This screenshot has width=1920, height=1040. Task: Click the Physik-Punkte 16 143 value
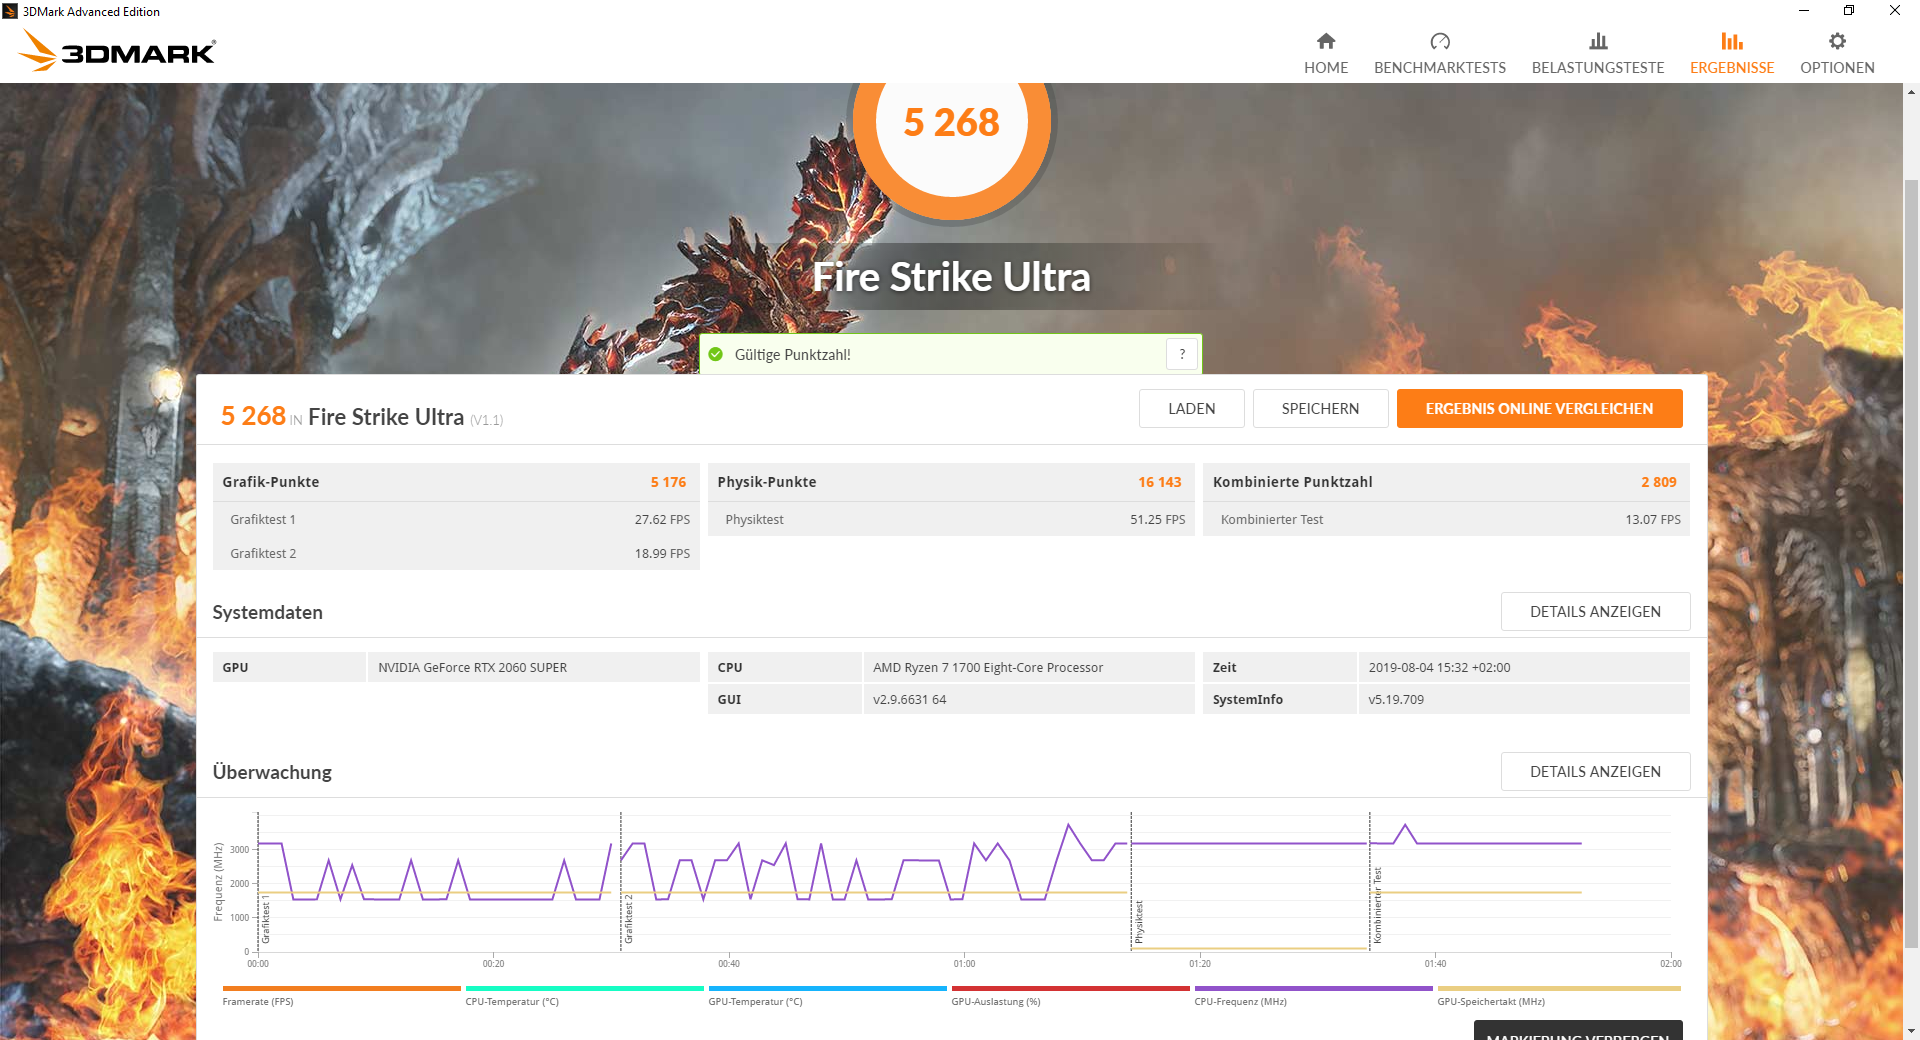(1160, 482)
